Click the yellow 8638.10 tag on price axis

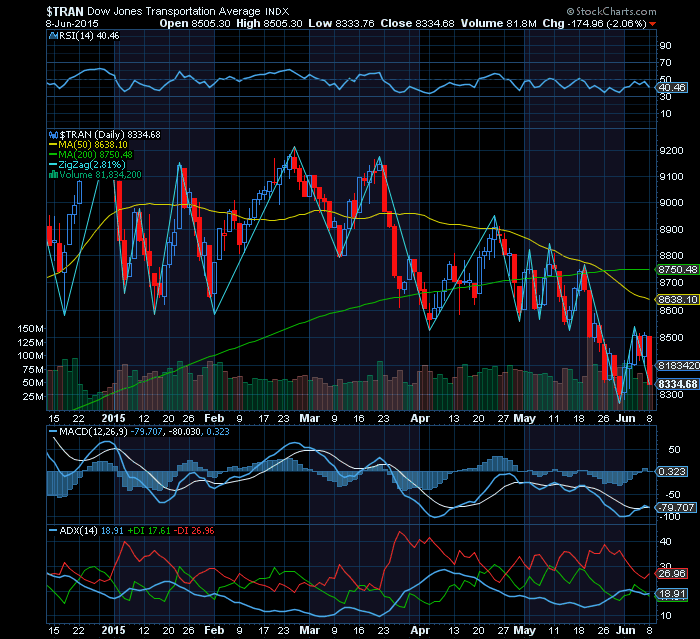[677, 300]
